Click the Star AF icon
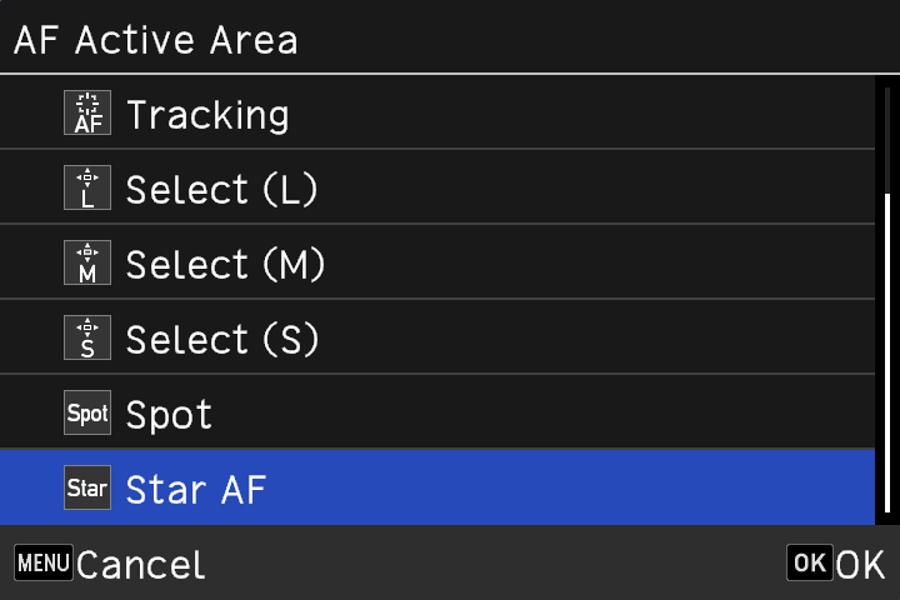This screenshot has width=900, height=600. pos(87,489)
